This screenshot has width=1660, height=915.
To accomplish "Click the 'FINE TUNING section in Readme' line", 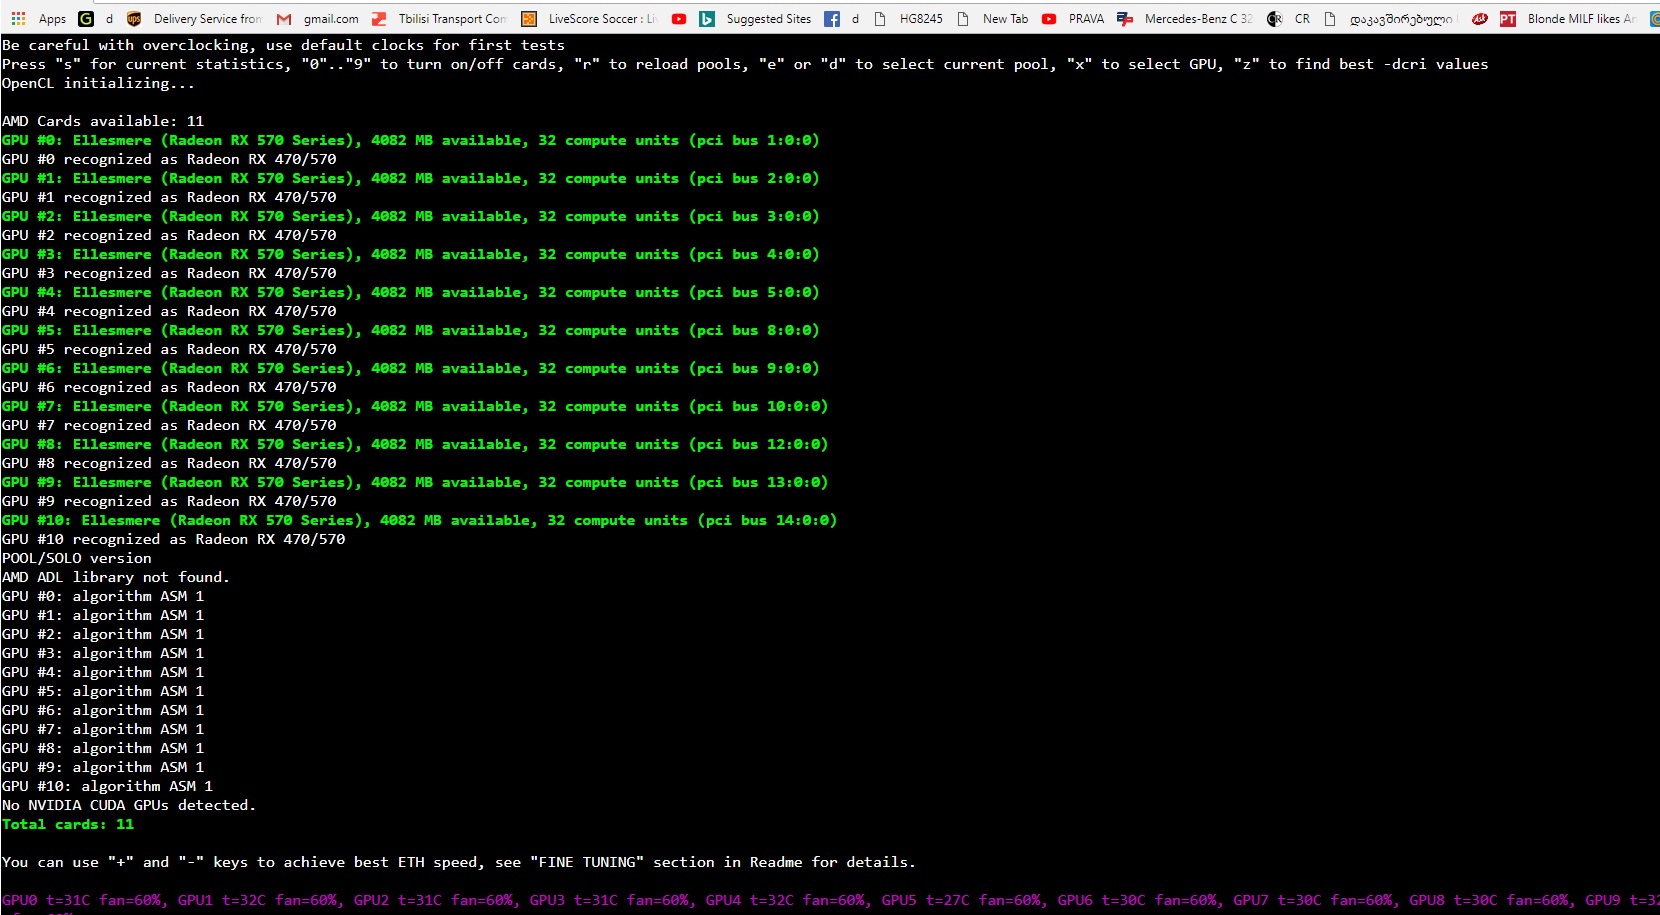I will pyautogui.click(x=459, y=862).
